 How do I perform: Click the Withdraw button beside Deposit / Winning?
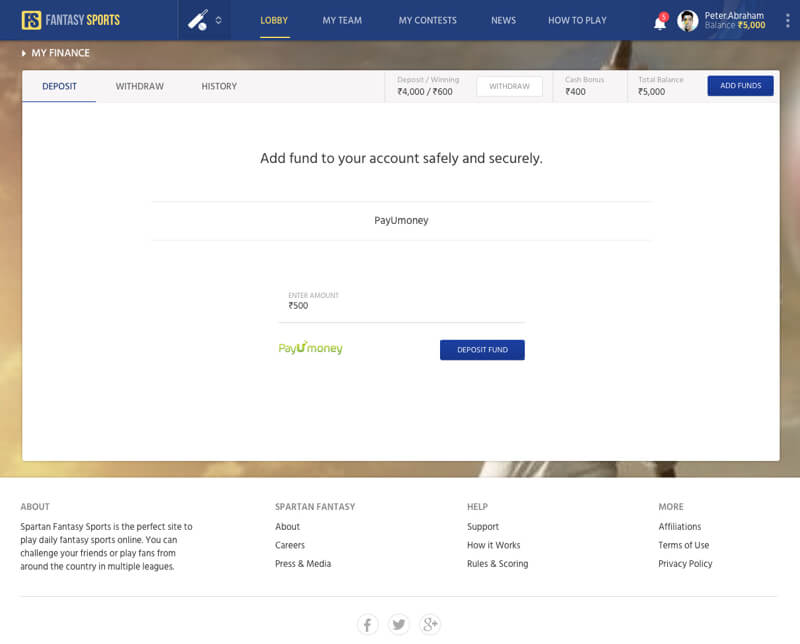click(509, 86)
